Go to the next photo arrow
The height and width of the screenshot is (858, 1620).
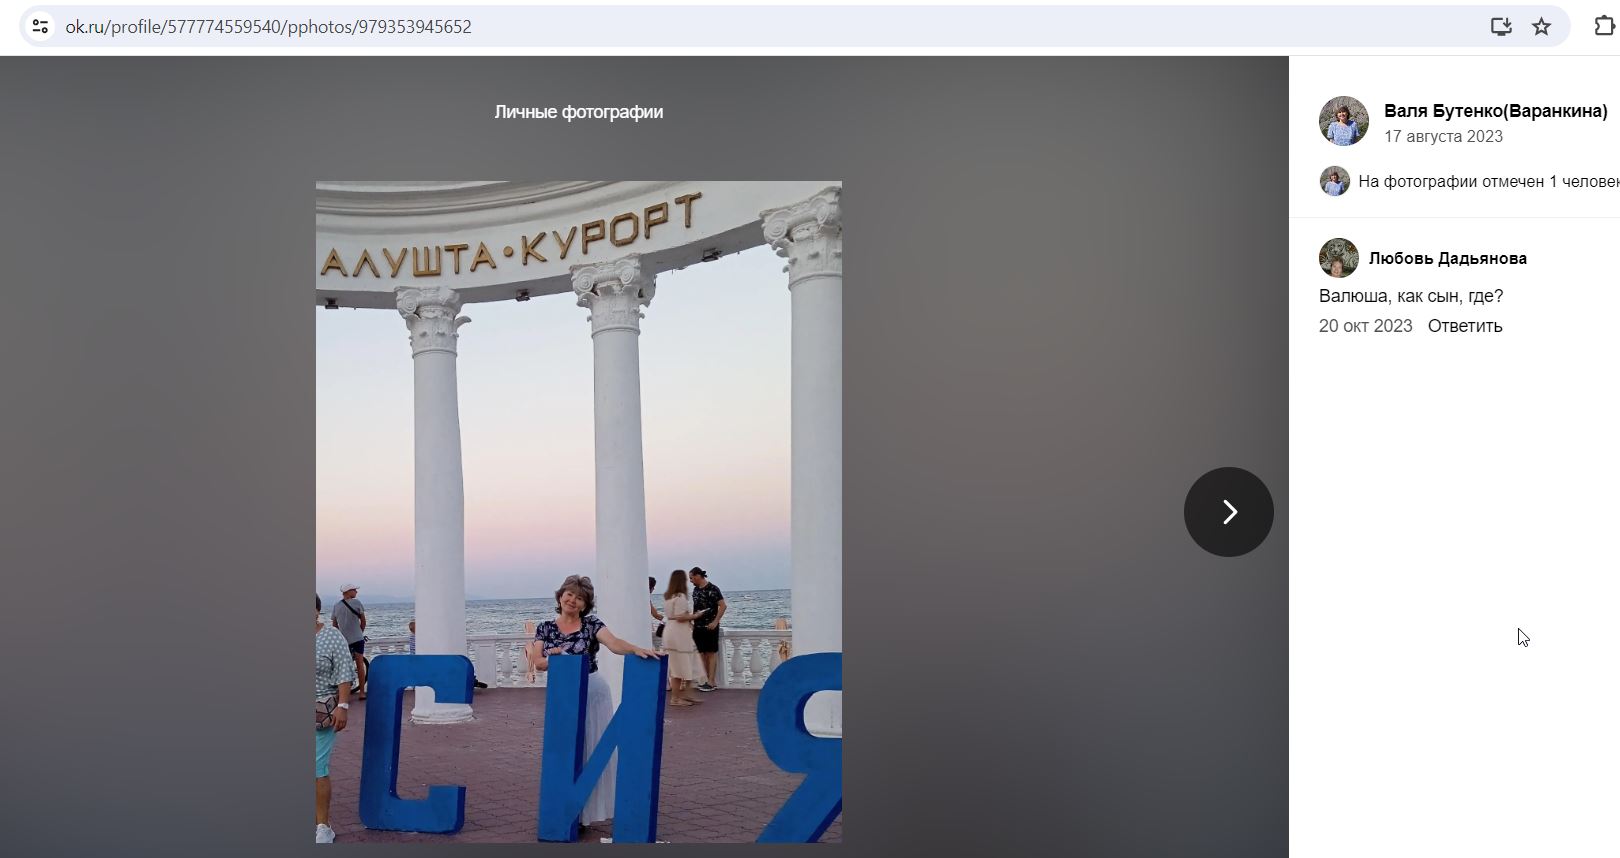(1228, 512)
